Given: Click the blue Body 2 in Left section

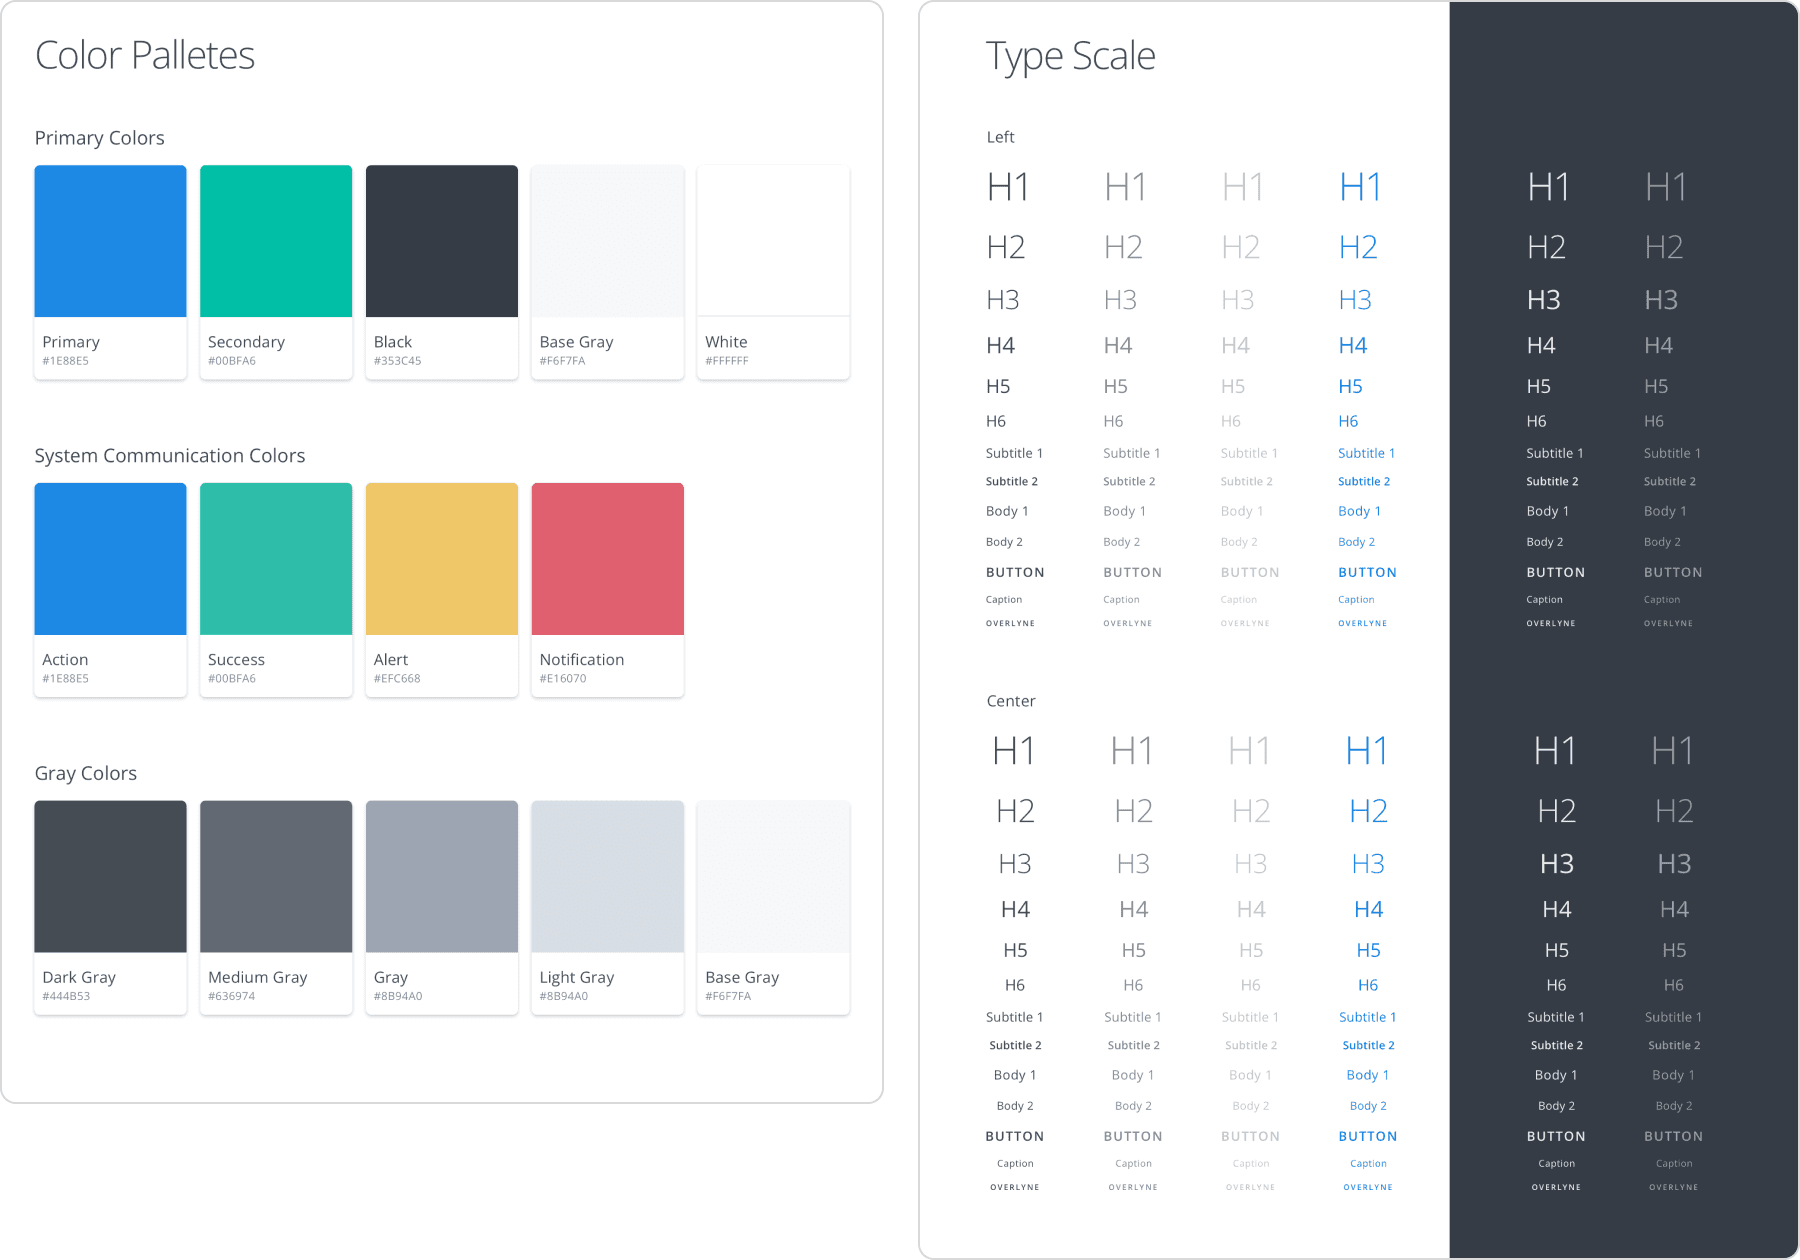Looking at the screenshot, I should (x=1356, y=542).
